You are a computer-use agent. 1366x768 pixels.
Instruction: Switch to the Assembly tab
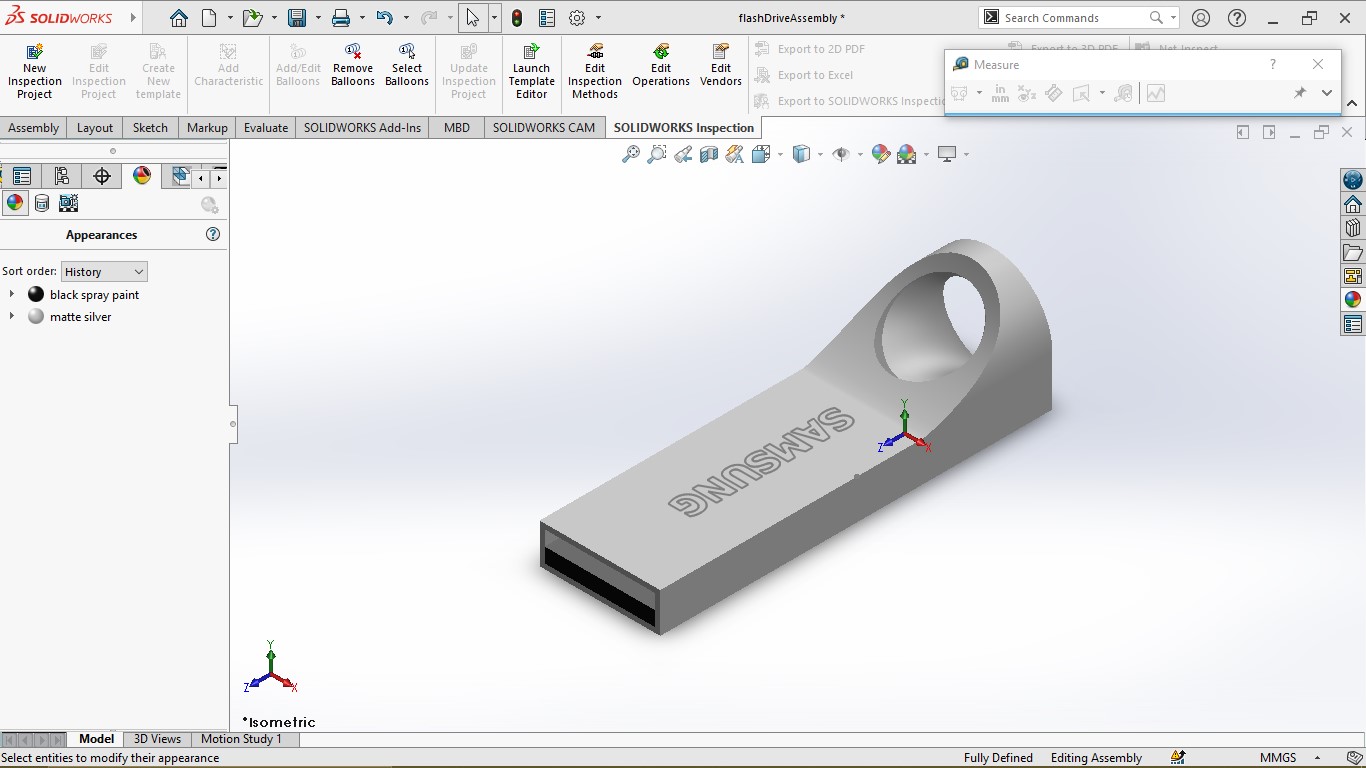[x=34, y=128]
